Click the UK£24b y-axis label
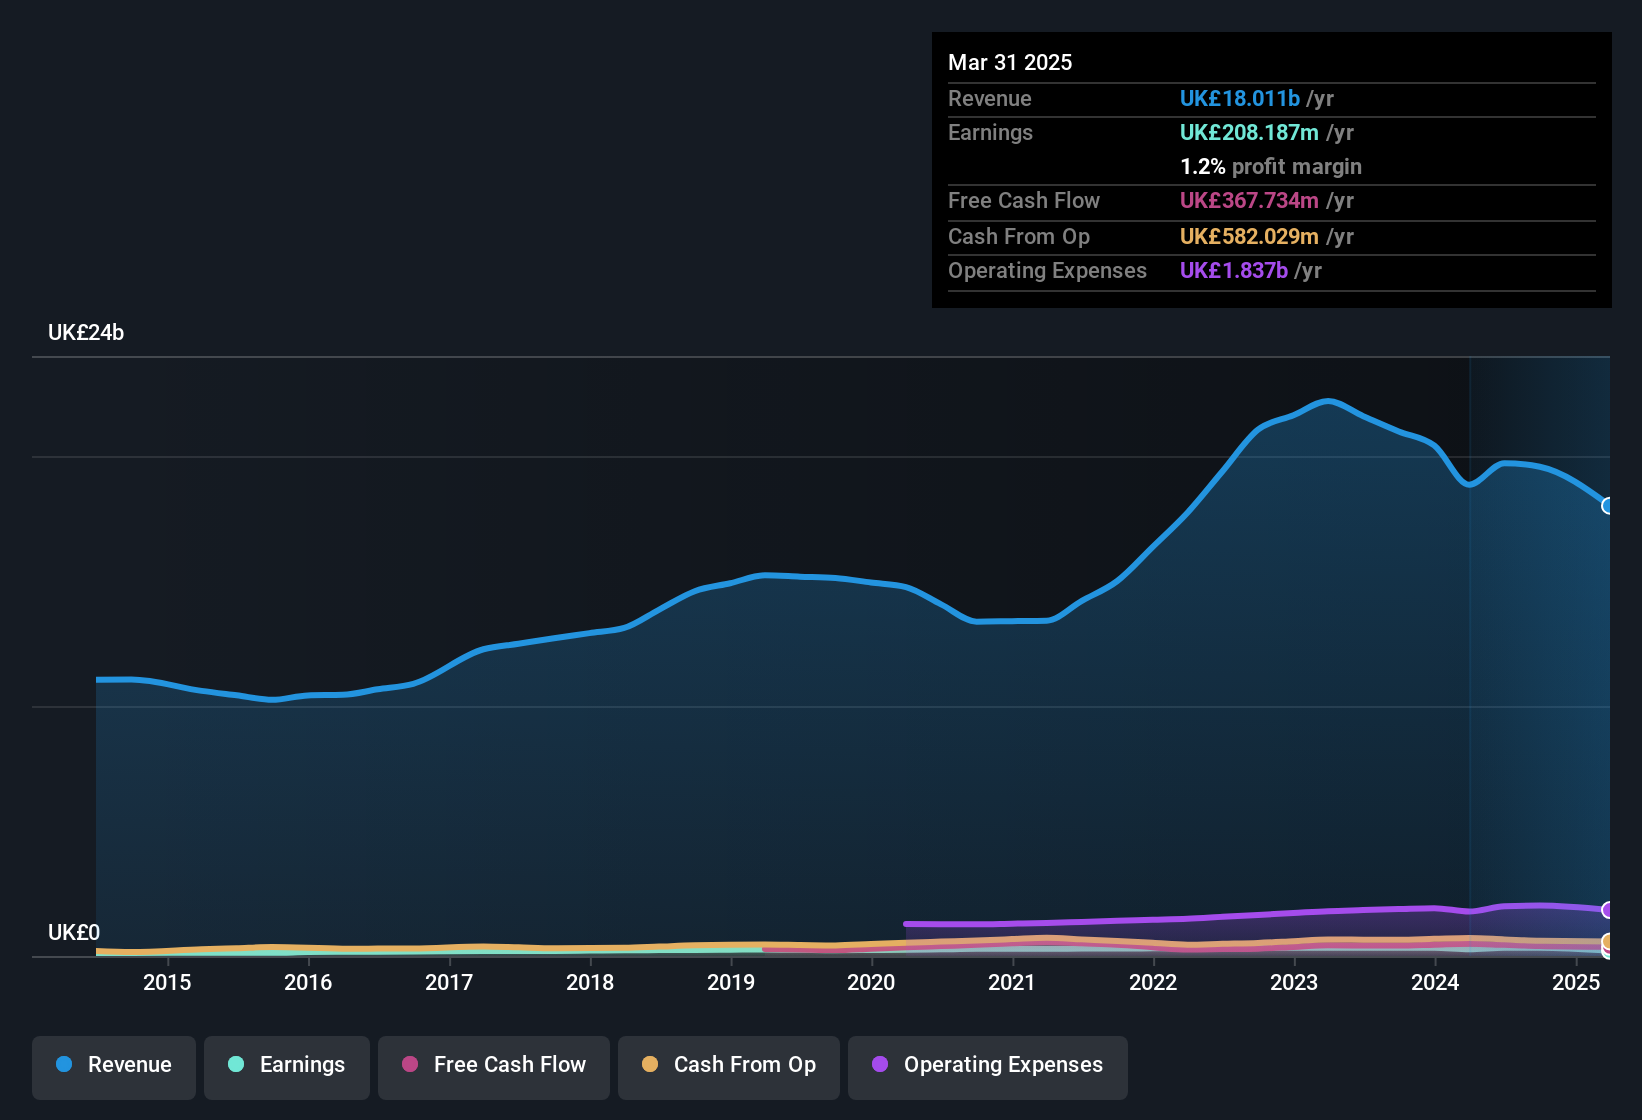 pyautogui.click(x=86, y=333)
